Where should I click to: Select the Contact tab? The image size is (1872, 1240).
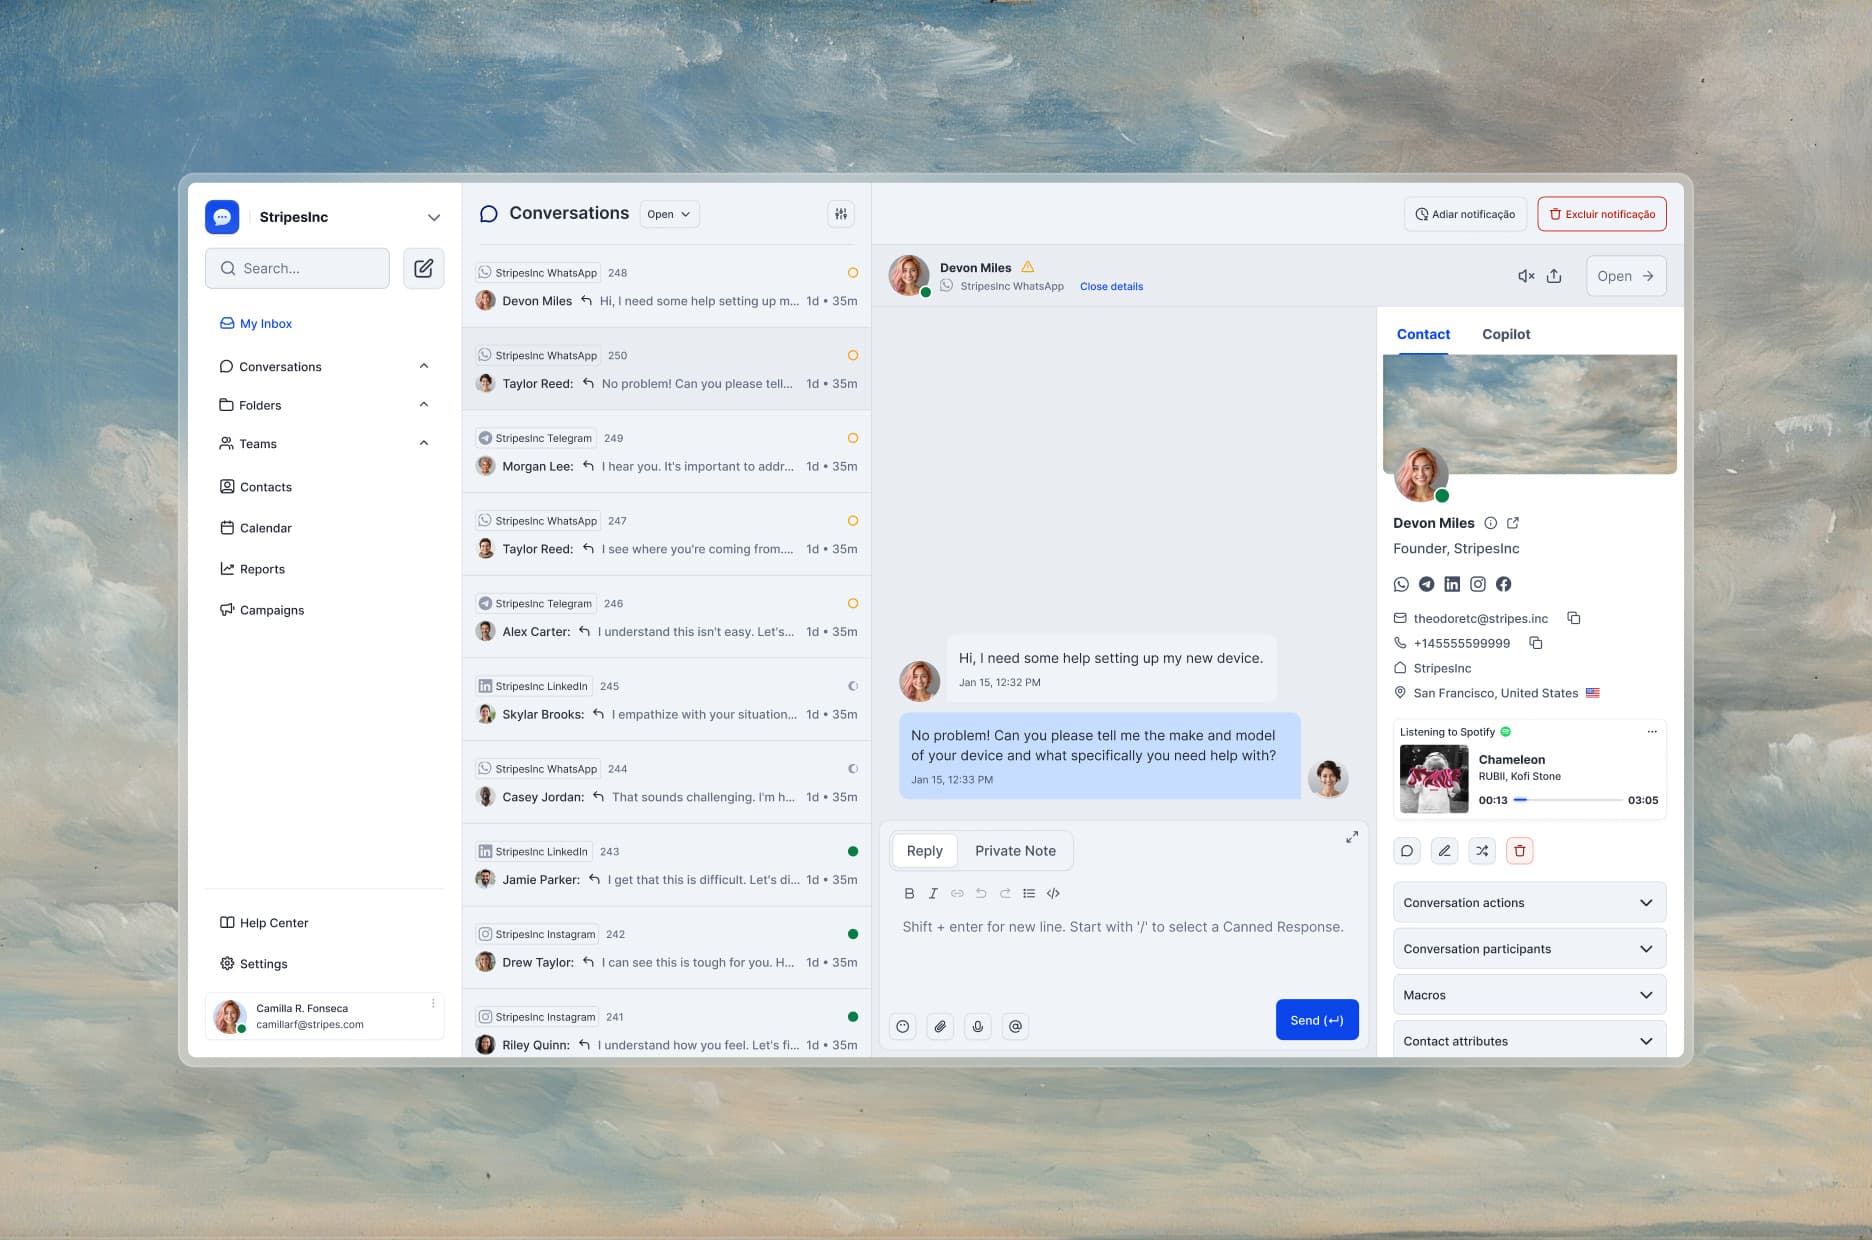1423,334
